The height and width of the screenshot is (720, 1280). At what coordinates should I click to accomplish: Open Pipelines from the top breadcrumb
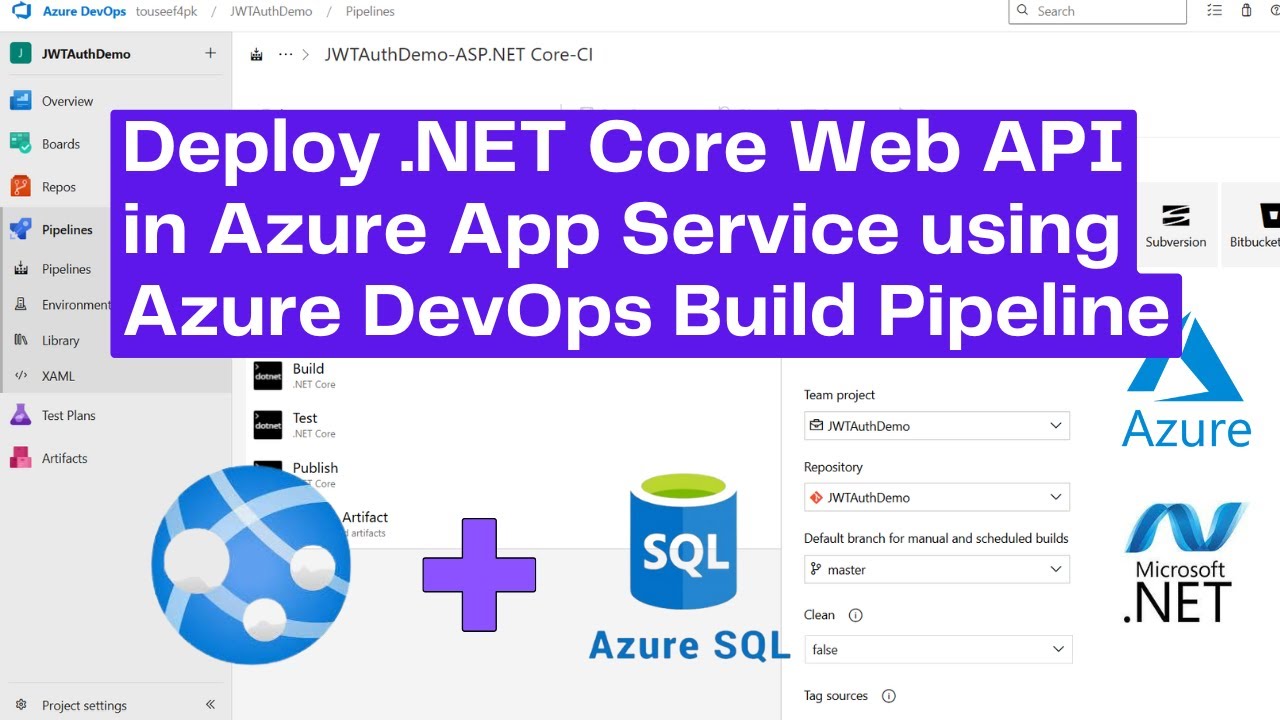point(369,11)
